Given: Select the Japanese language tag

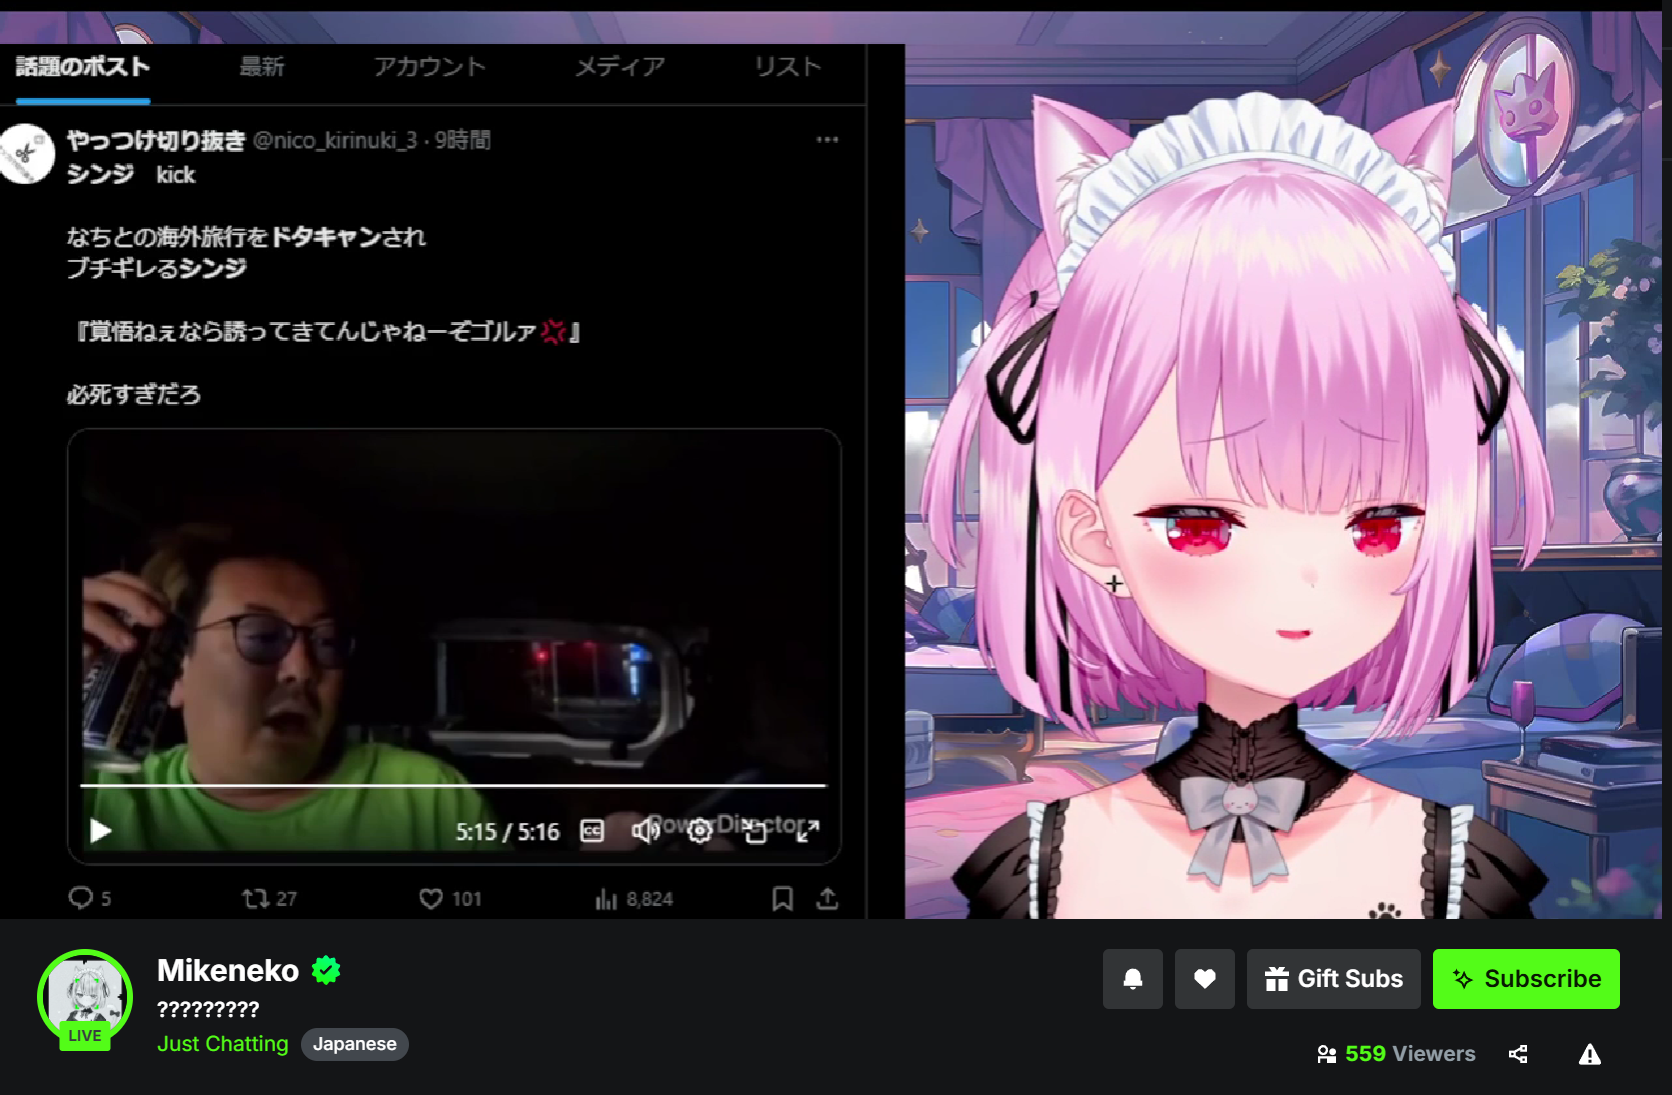Looking at the screenshot, I should (354, 1043).
